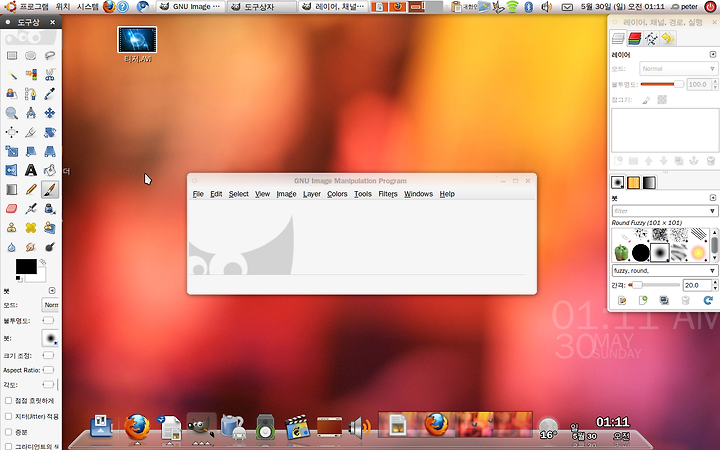
Task: Click the spacing value field showing 20.0
Action: click(x=697, y=285)
